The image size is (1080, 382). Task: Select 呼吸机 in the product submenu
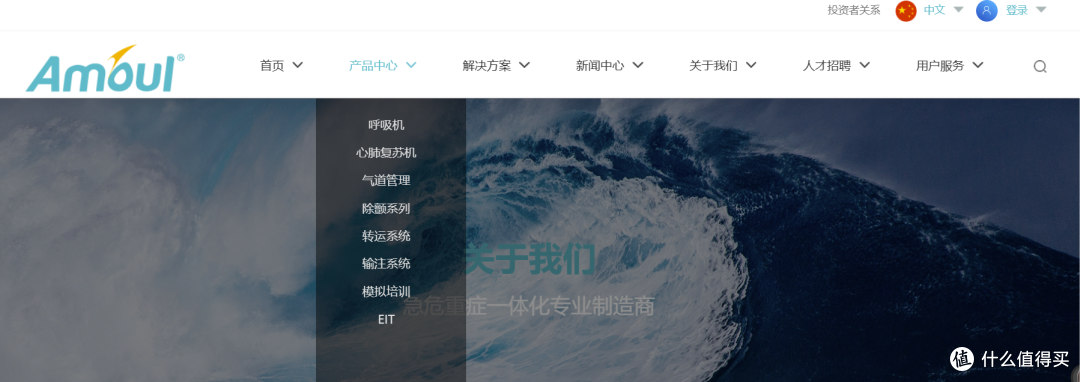point(386,125)
